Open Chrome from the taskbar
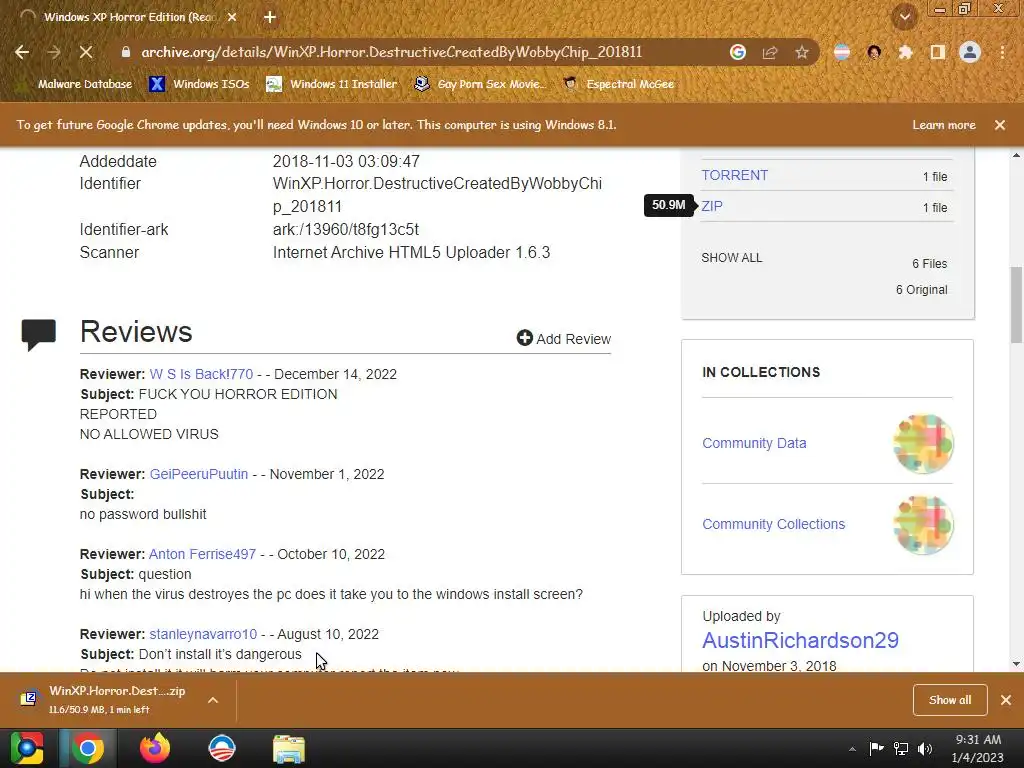1024x768 pixels. point(88,748)
